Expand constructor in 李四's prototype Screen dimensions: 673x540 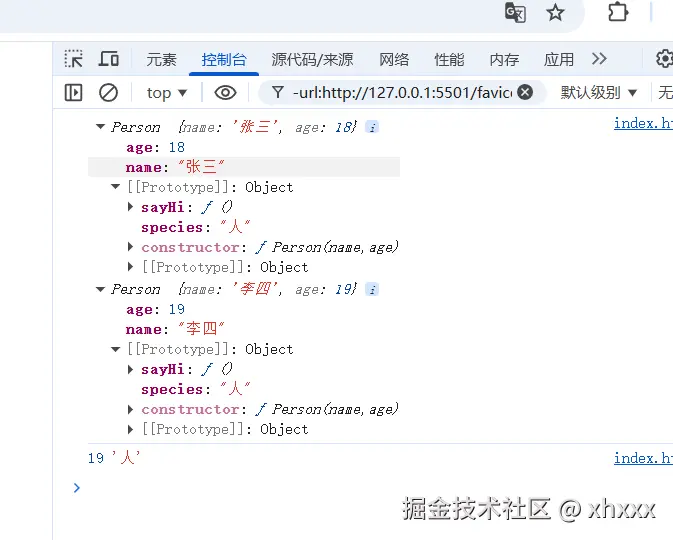[130, 409]
